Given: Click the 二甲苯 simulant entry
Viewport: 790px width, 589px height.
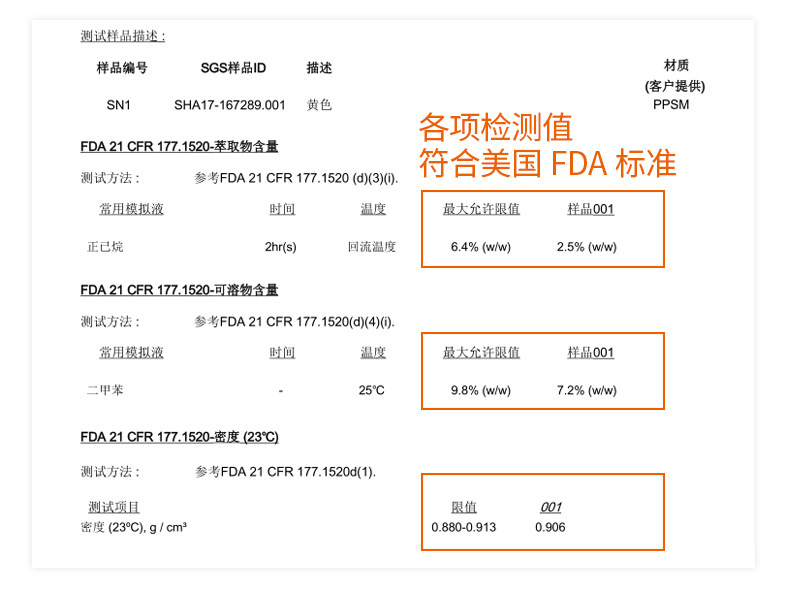Looking at the screenshot, I should pos(105,390).
